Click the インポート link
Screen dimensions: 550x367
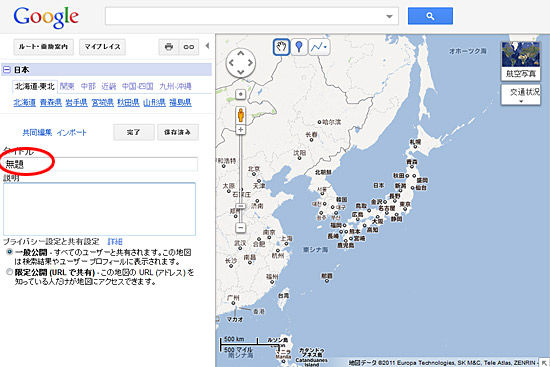click(x=72, y=133)
